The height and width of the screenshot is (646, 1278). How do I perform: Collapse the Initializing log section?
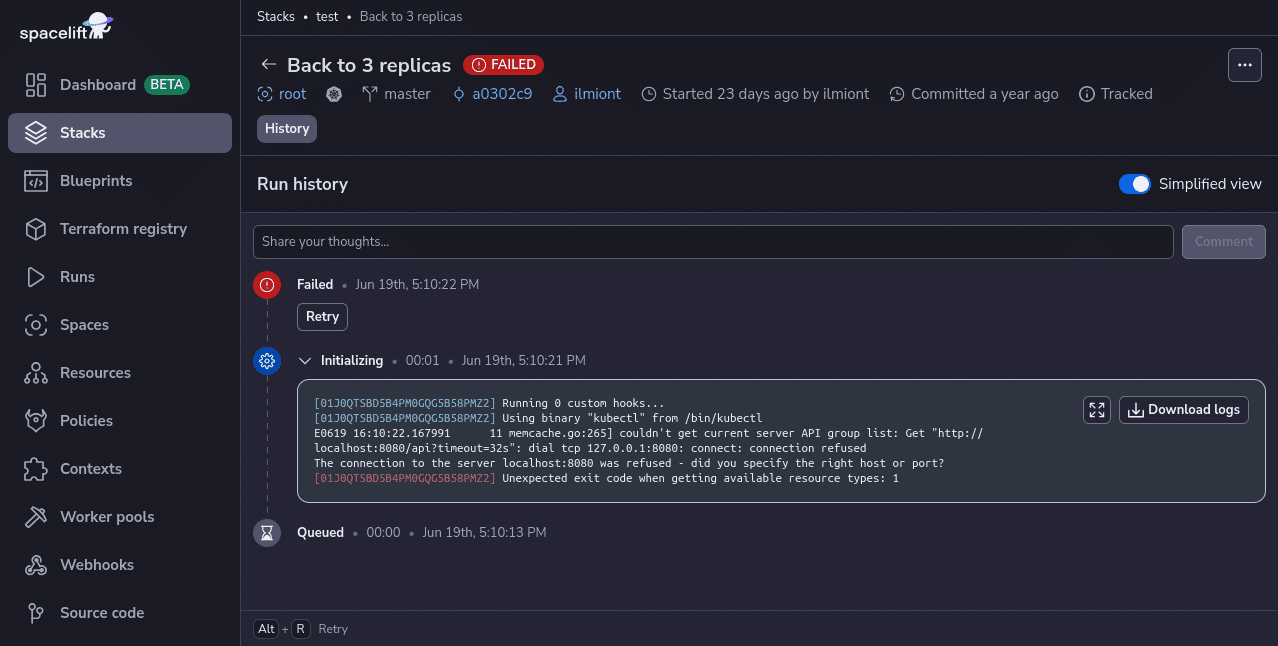pos(305,360)
